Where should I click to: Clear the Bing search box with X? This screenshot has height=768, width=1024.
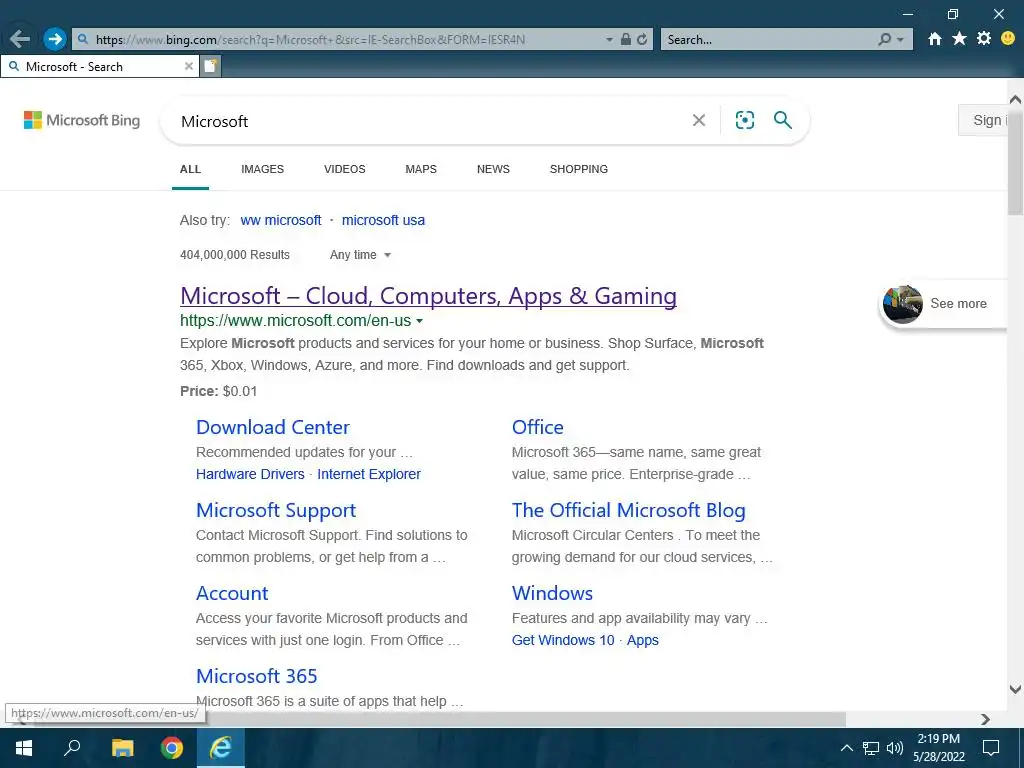click(699, 120)
